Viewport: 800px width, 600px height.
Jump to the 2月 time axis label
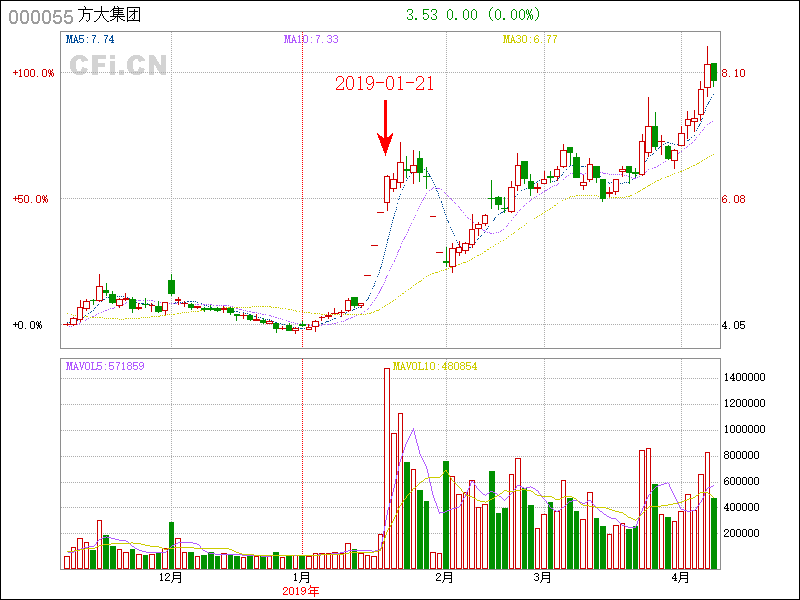click(x=444, y=578)
